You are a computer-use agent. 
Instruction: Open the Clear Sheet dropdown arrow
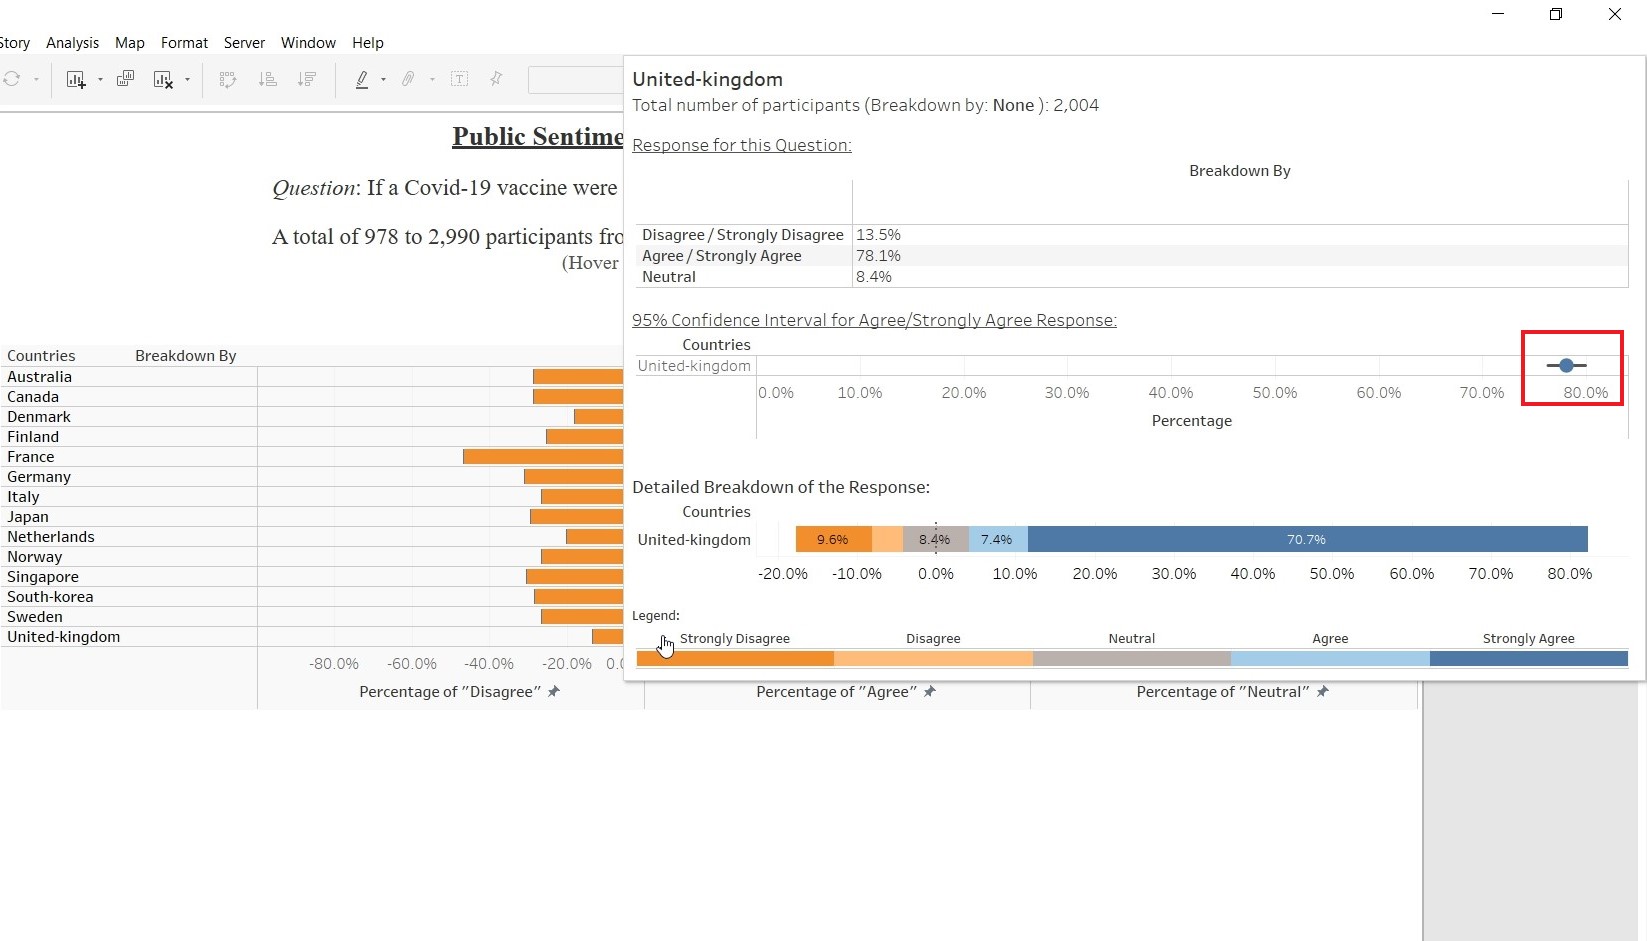(187, 80)
